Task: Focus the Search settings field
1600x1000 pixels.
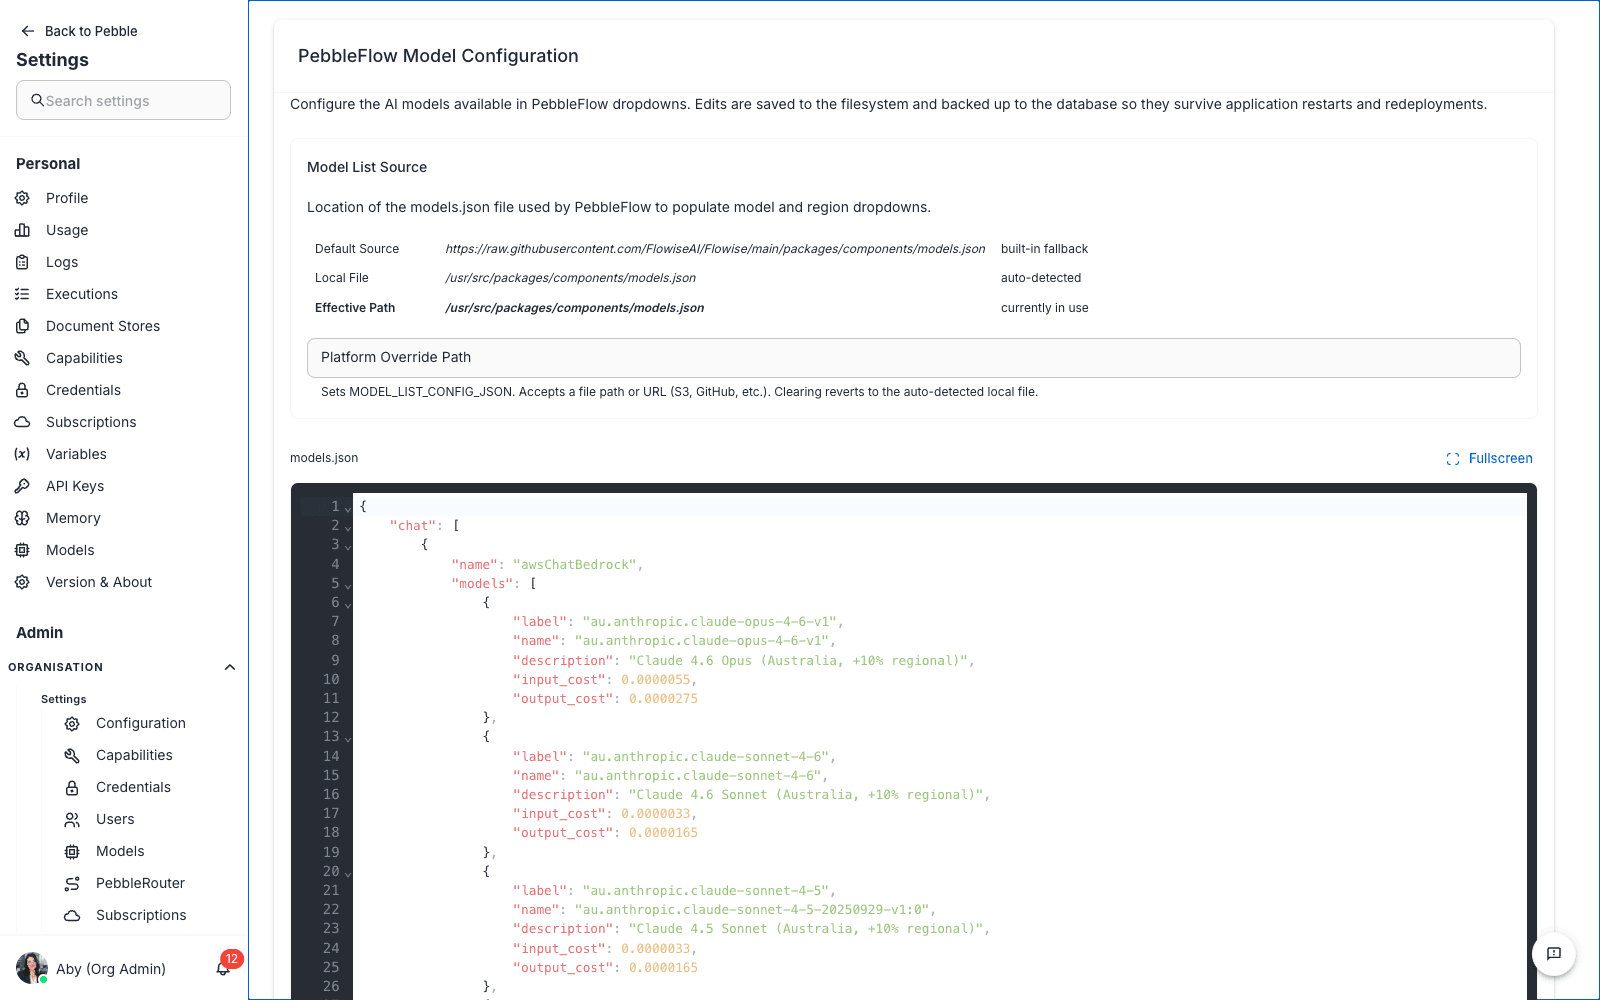Action: 123,100
